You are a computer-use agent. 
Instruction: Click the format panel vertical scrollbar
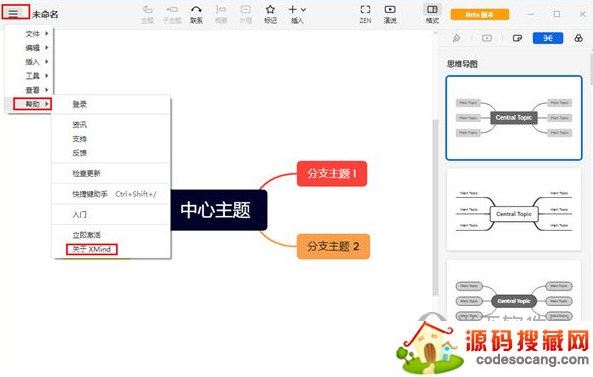click(591, 70)
